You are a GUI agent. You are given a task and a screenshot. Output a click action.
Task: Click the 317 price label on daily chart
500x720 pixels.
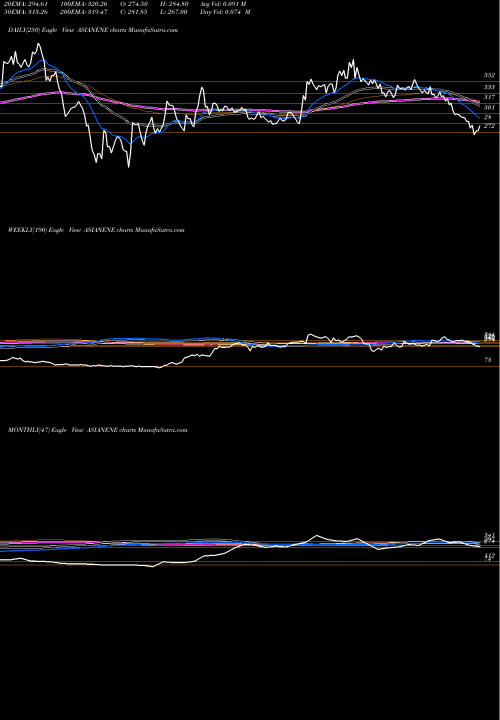pyautogui.click(x=489, y=97)
